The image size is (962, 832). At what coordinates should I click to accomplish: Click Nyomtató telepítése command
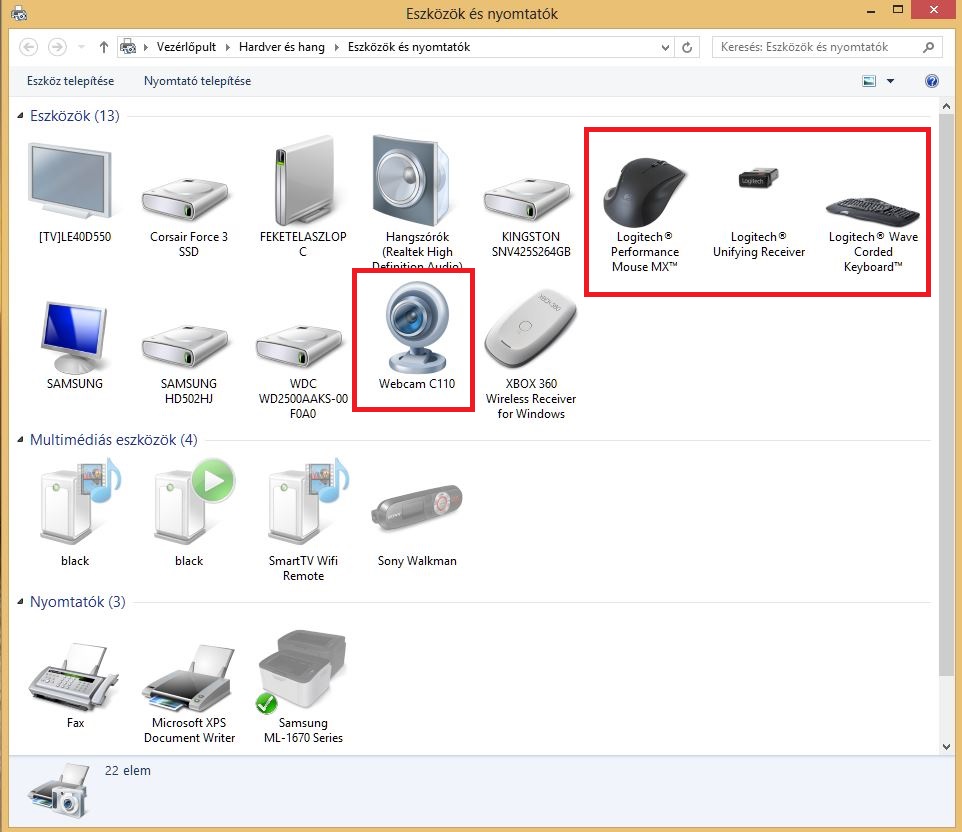coord(198,81)
